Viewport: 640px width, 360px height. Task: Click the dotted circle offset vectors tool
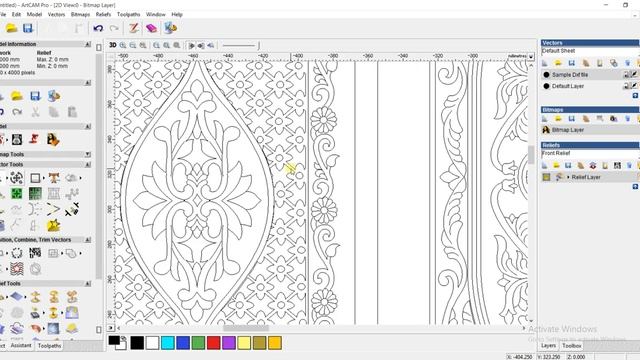[17, 253]
